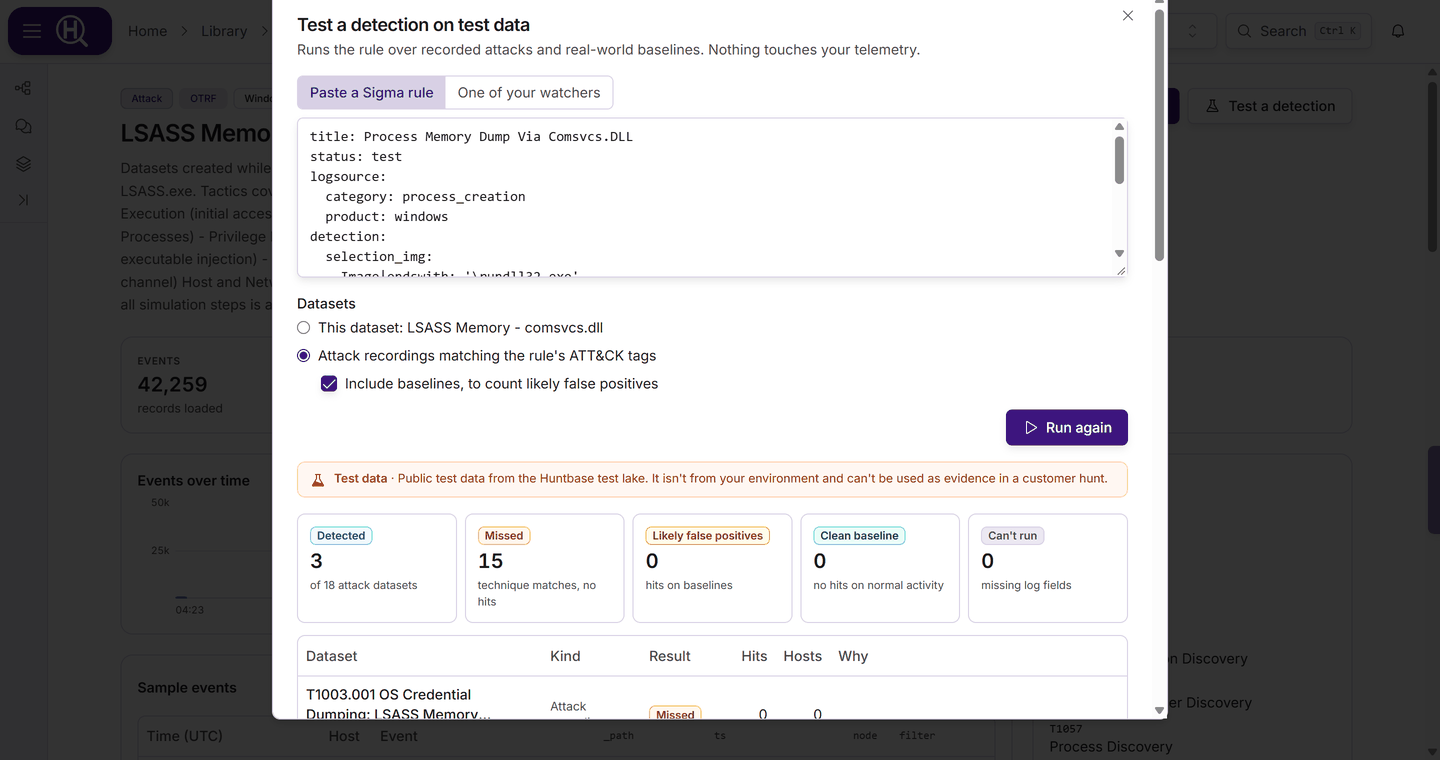Switch to One of your watchers tab
The height and width of the screenshot is (760, 1440).
[529, 92]
